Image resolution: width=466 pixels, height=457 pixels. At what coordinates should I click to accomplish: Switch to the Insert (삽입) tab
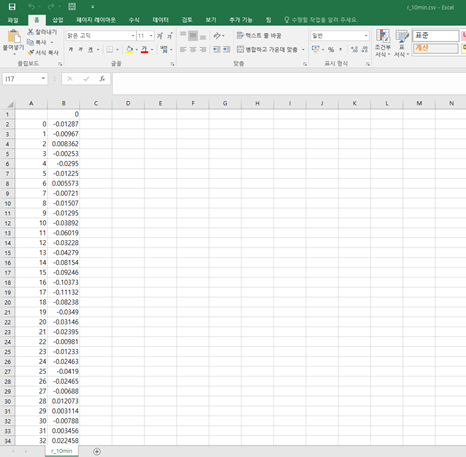58,20
